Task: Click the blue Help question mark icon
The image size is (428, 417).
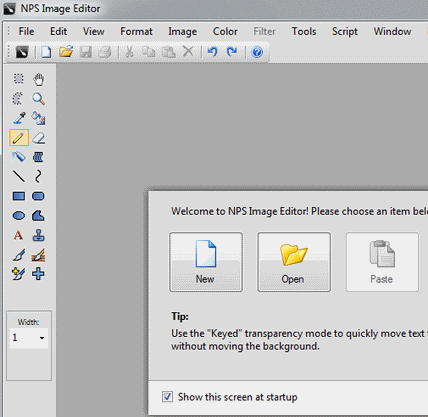Action: pos(257,52)
